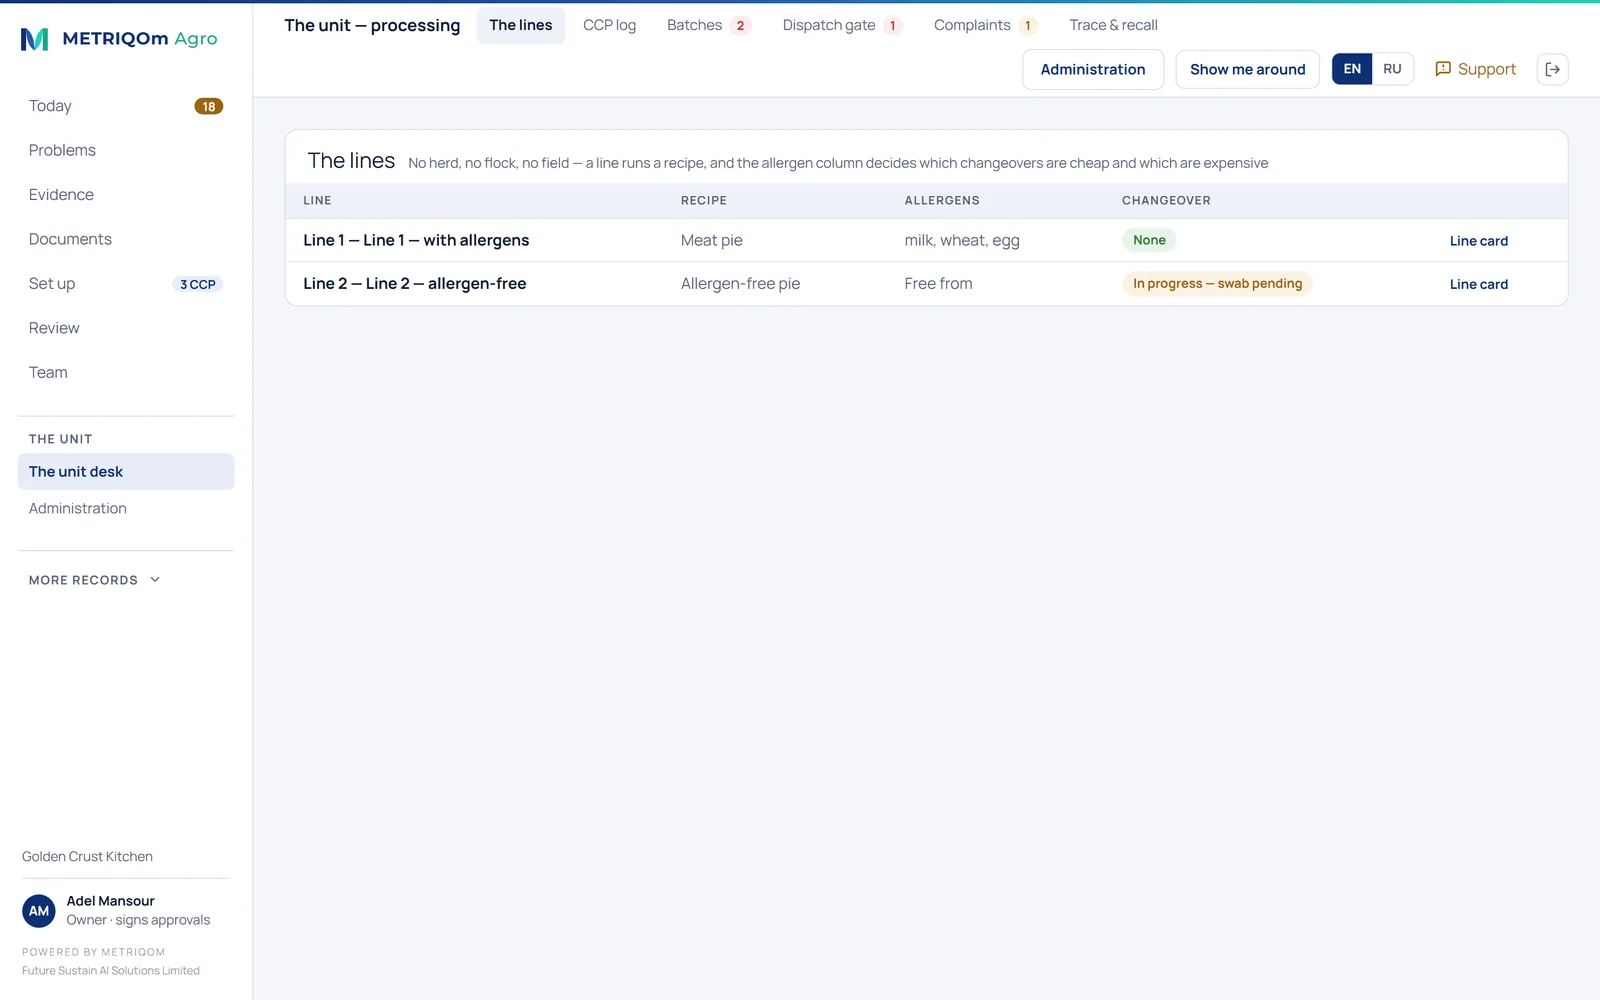Click the Today count badge 18
The image size is (1600, 1000).
coord(208,106)
